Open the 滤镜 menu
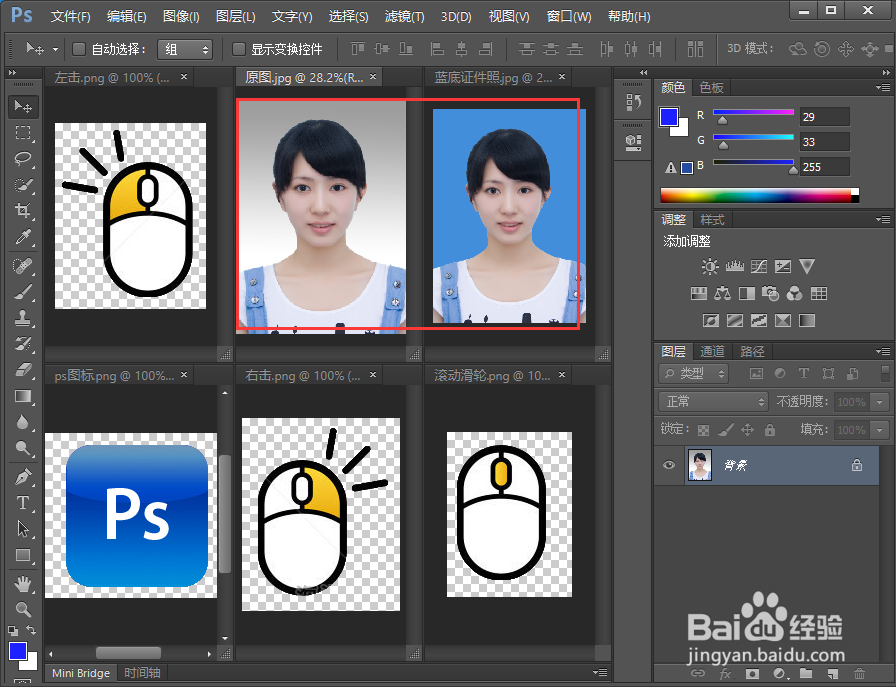896x687 pixels. [x=404, y=16]
